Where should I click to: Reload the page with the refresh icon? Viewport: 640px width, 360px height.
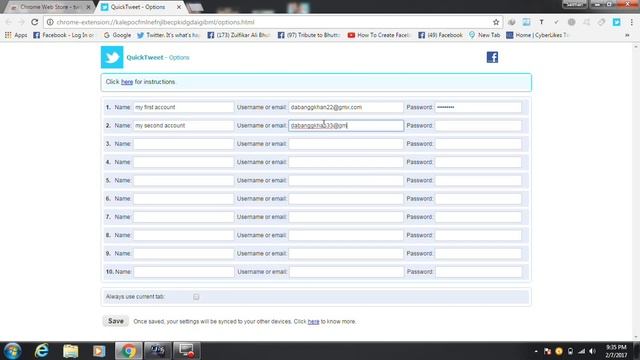35,22
